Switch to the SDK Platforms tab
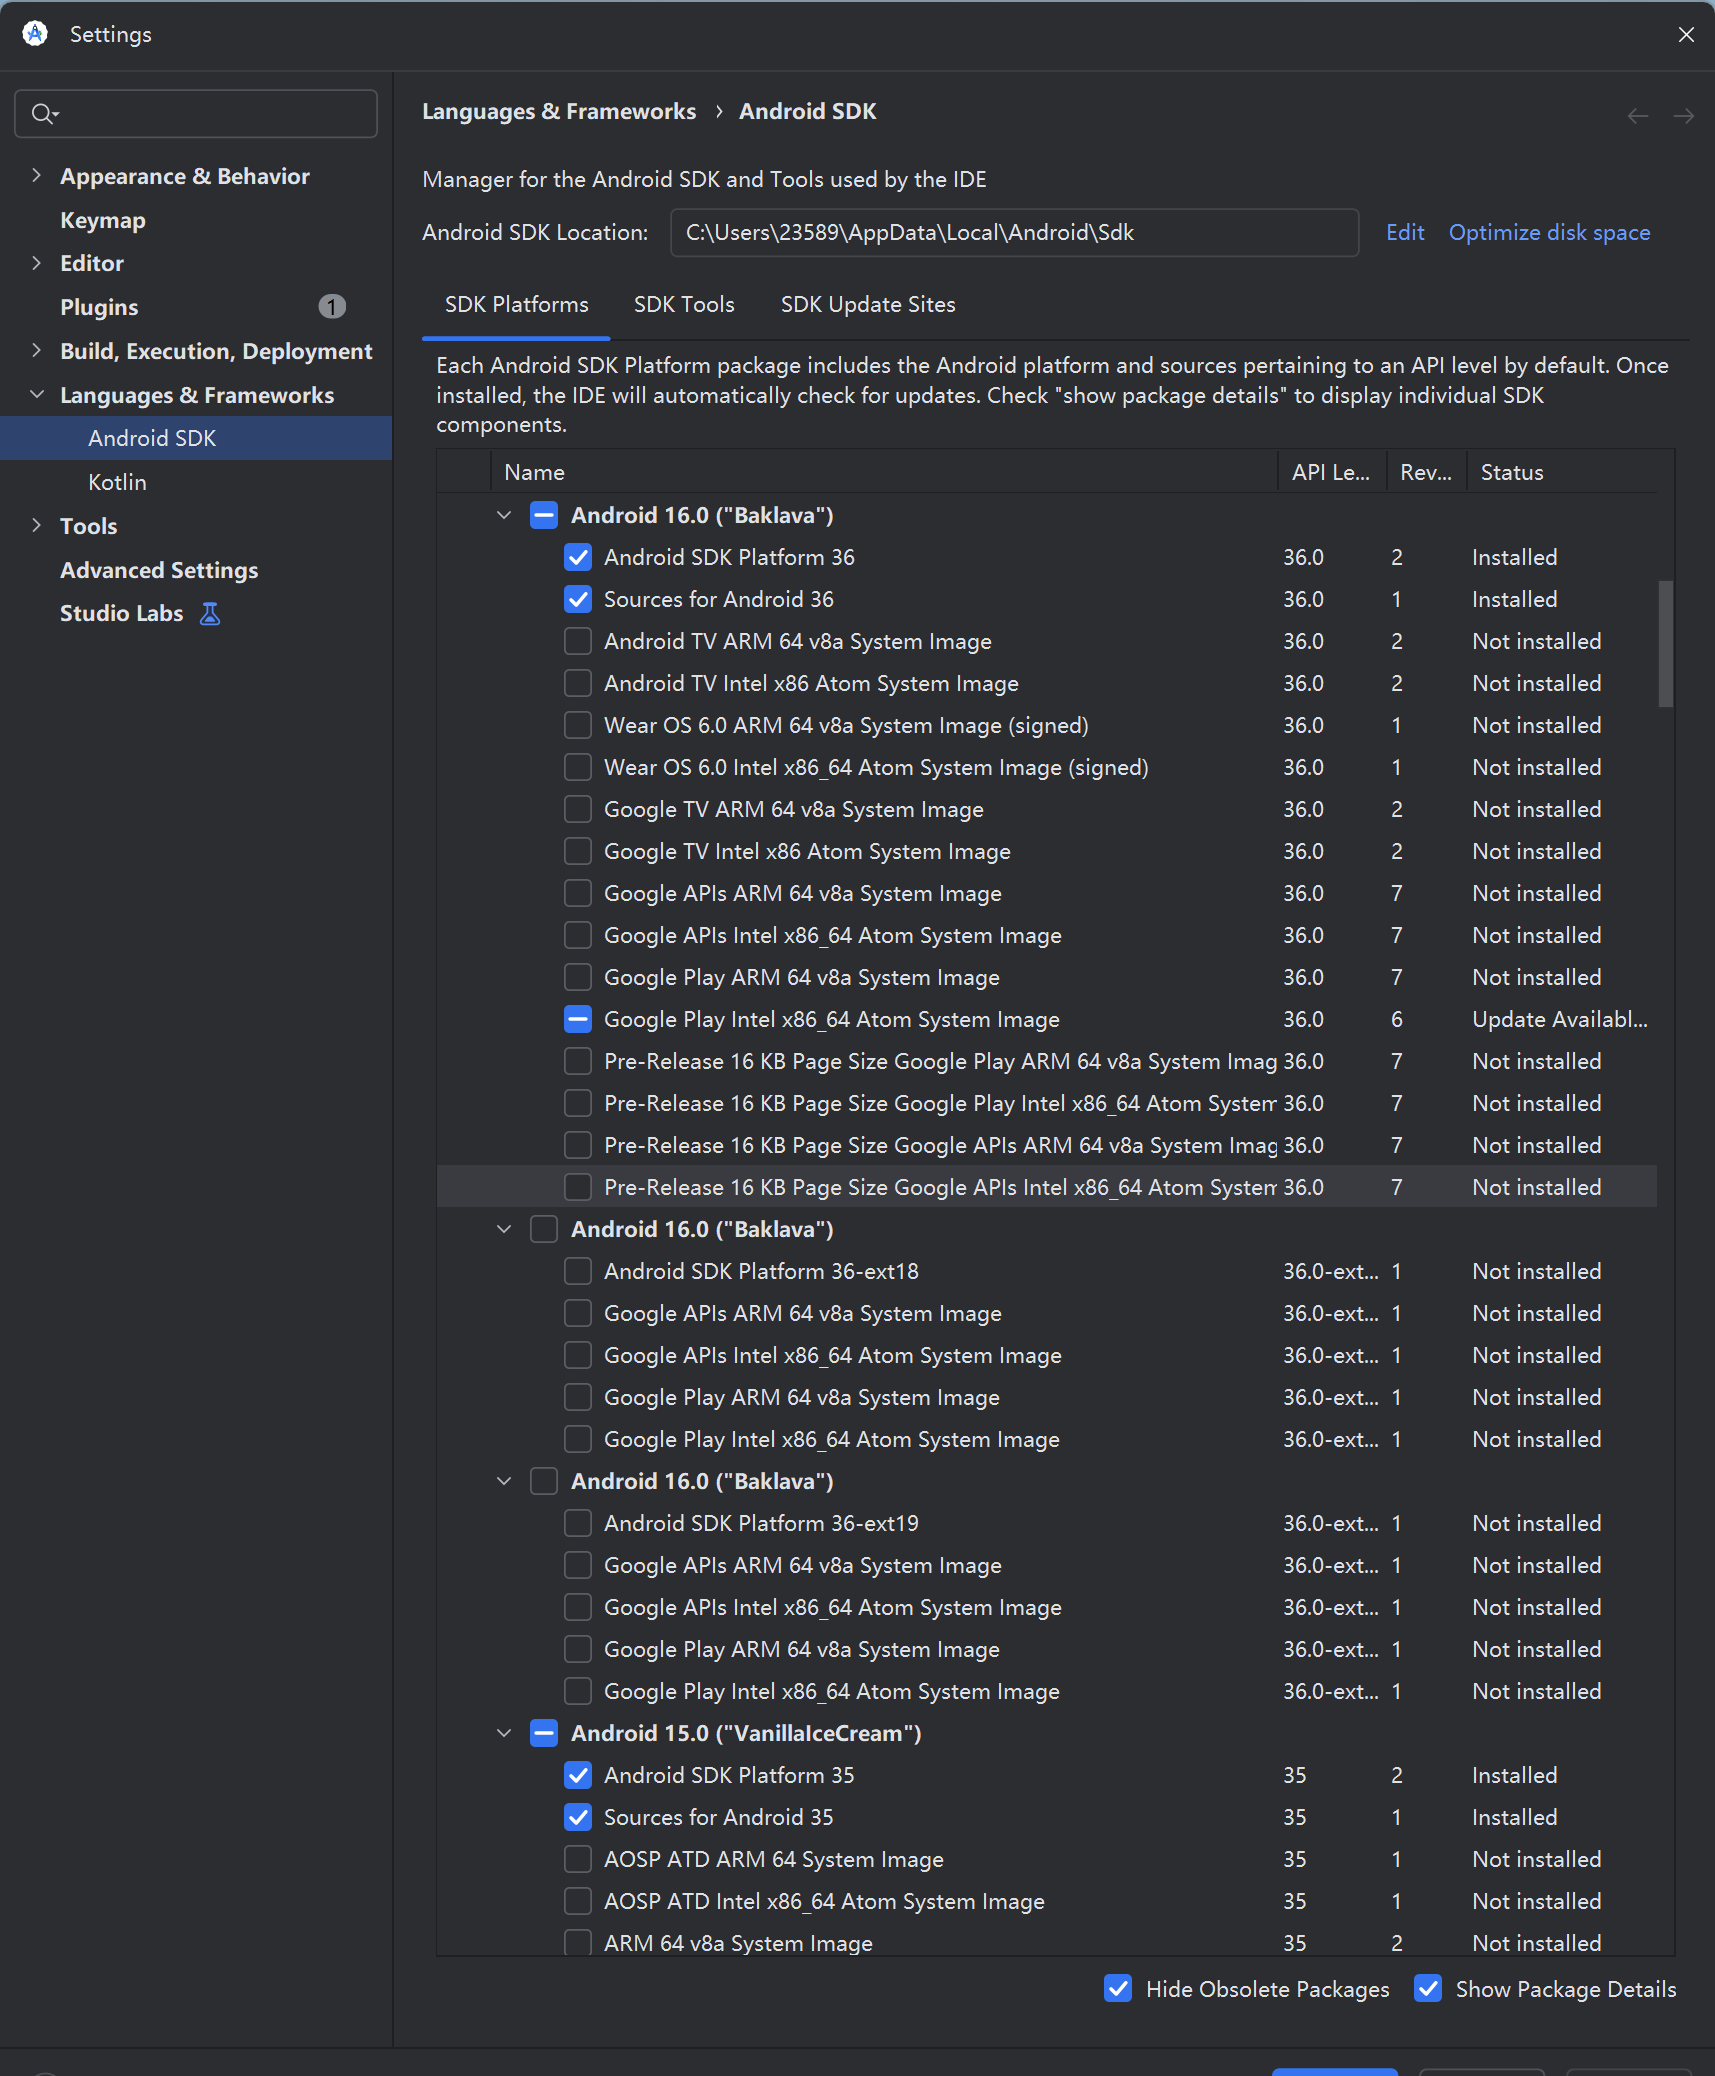The height and width of the screenshot is (2076, 1715). tap(516, 304)
